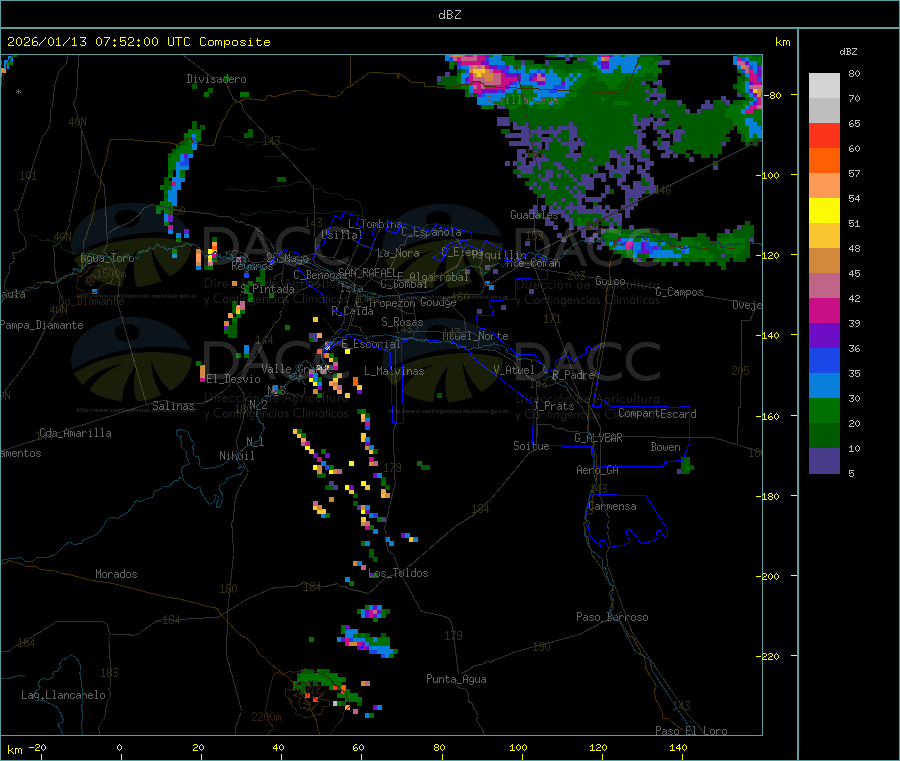This screenshot has height=761, width=900.
Task: Click the dBZ header above the color legend
Action: pyautogui.click(x=848, y=52)
